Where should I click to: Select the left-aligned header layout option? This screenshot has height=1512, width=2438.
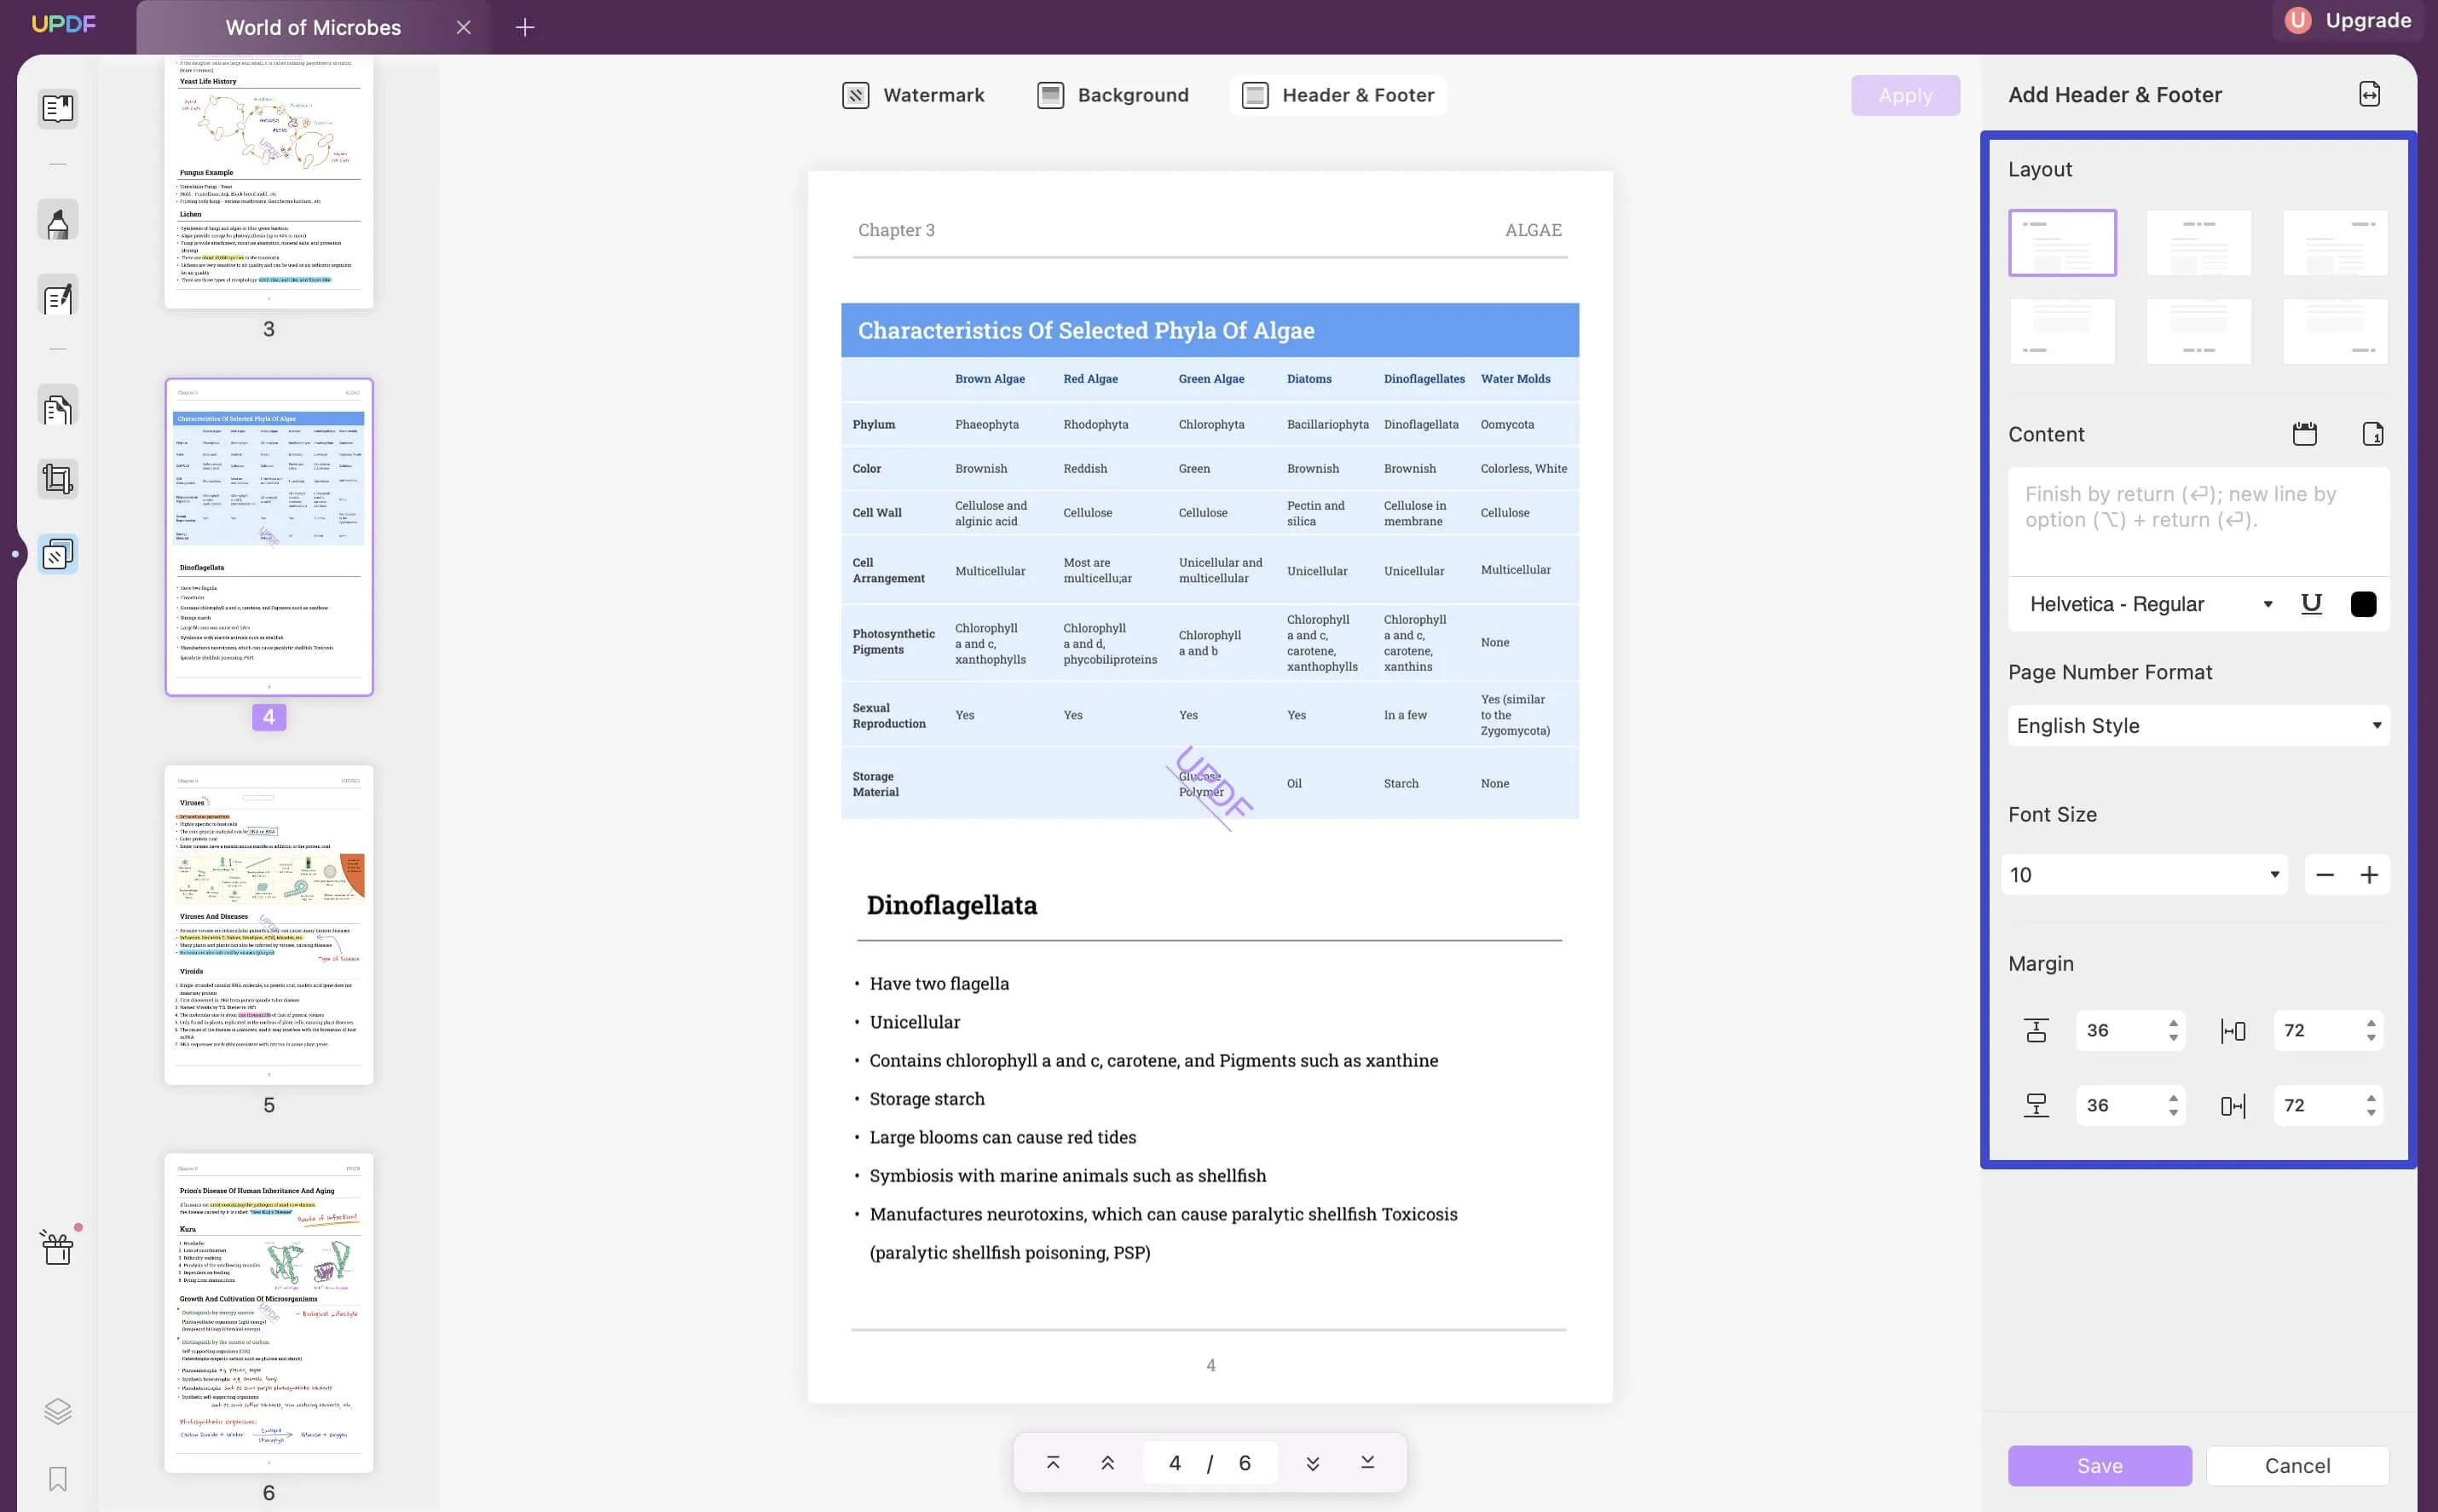[2062, 240]
